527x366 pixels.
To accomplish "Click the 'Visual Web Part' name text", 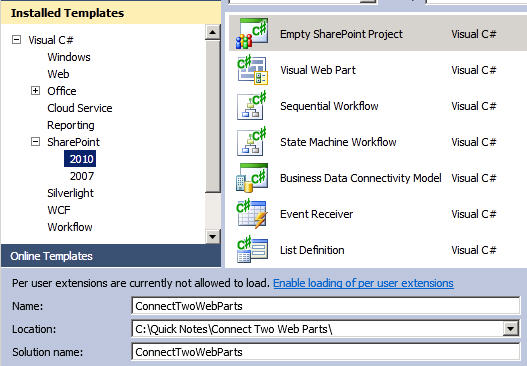I will (x=318, y=70).
